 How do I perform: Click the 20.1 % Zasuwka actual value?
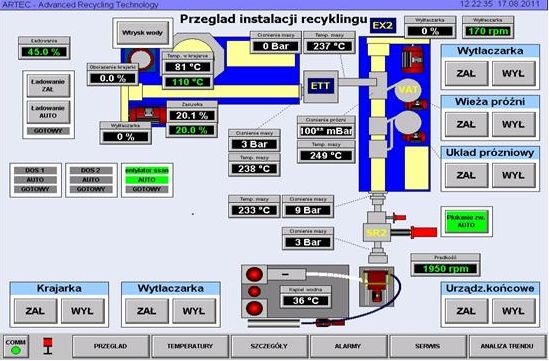point(192,115)
